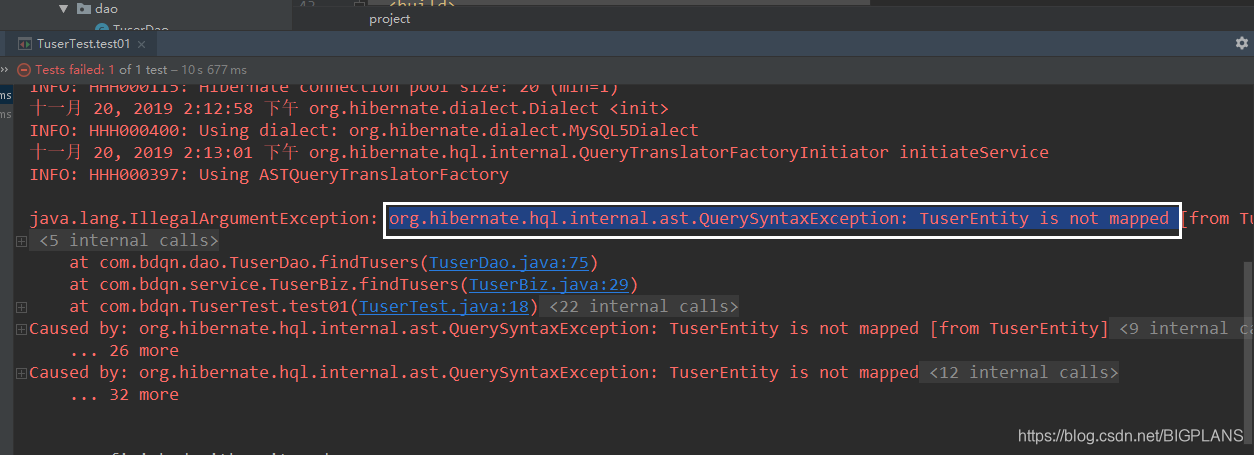Screen dimensions: 1254x455
Task: Click the 'Using ASTQueryTranslatorFactory' log line
Action: point(269,174)
